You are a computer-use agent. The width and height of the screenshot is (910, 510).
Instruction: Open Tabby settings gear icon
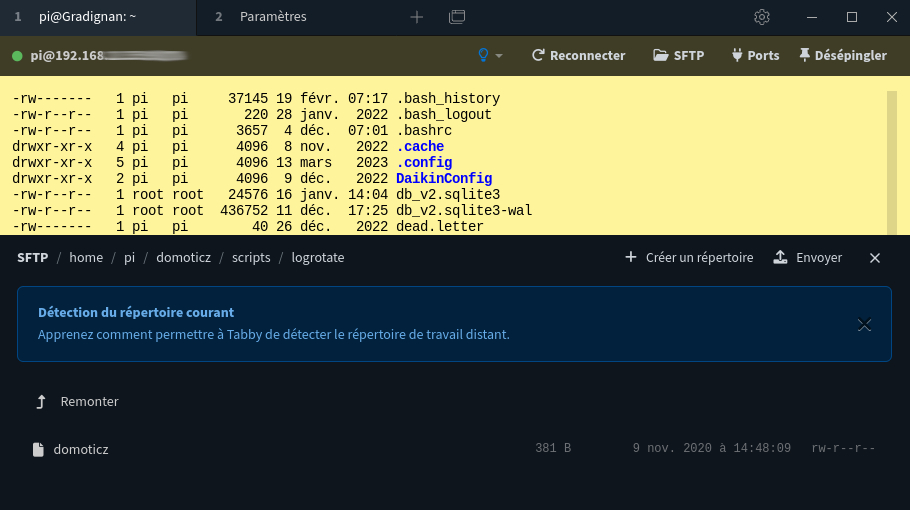pyautogui.click(x=762, y=17)
